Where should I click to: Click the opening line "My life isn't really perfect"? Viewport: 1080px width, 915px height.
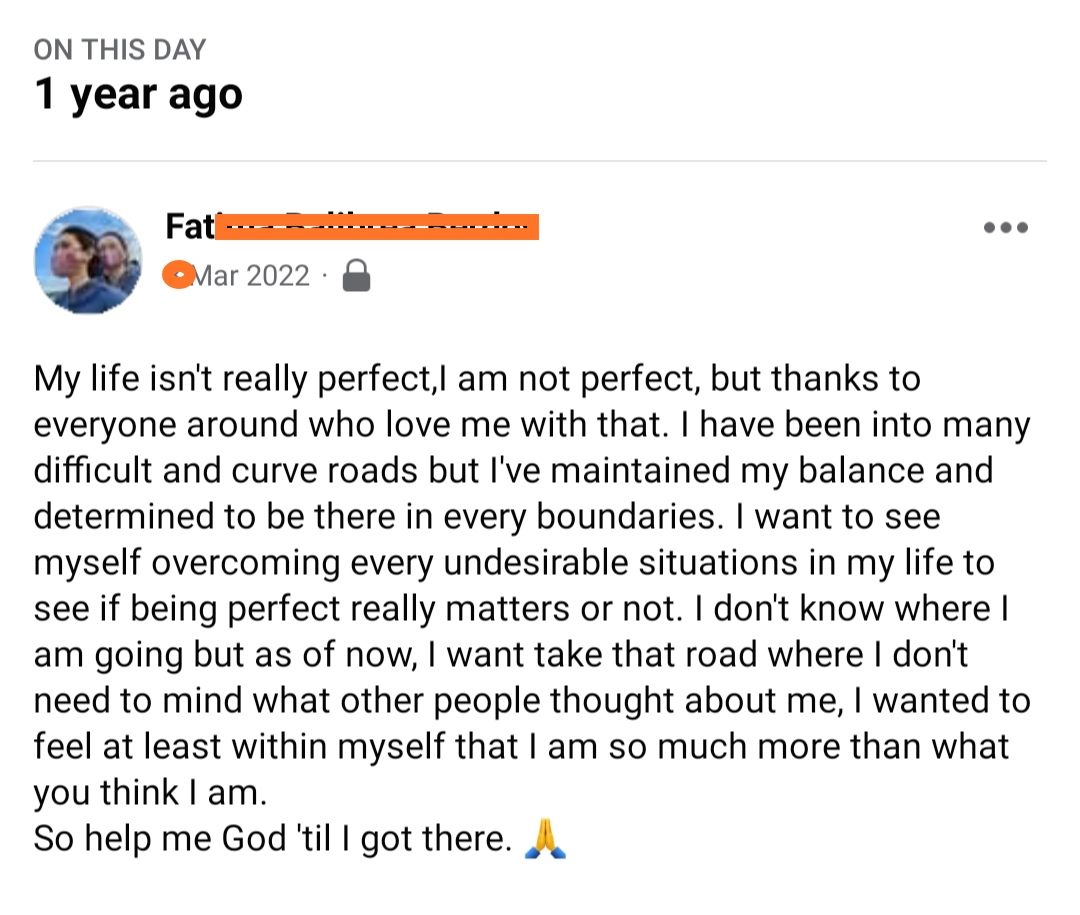pyautogui.click(x=231, y=379)
